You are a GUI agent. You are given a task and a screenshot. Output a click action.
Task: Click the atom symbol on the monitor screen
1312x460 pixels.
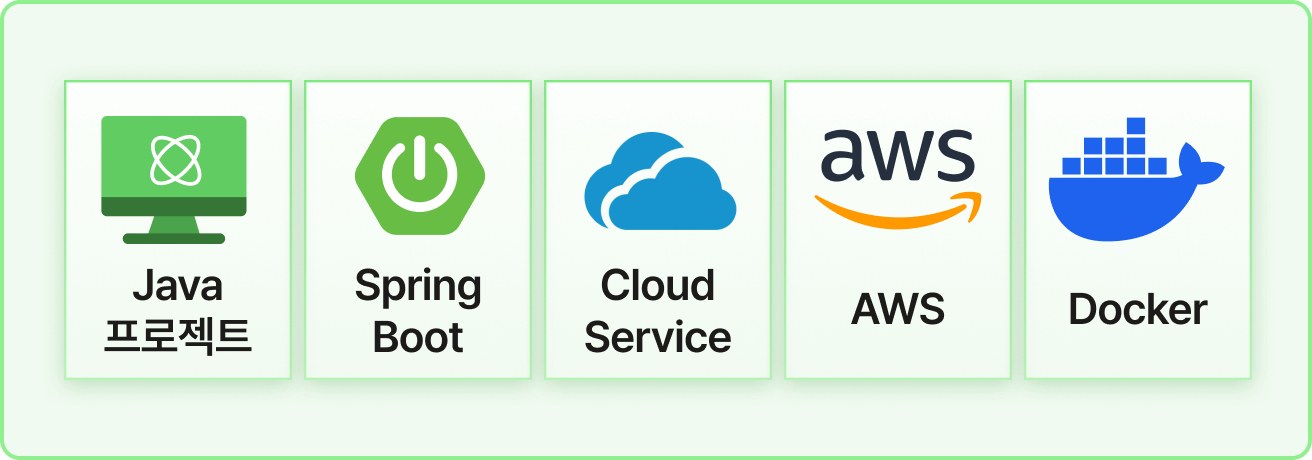[174, 160]
